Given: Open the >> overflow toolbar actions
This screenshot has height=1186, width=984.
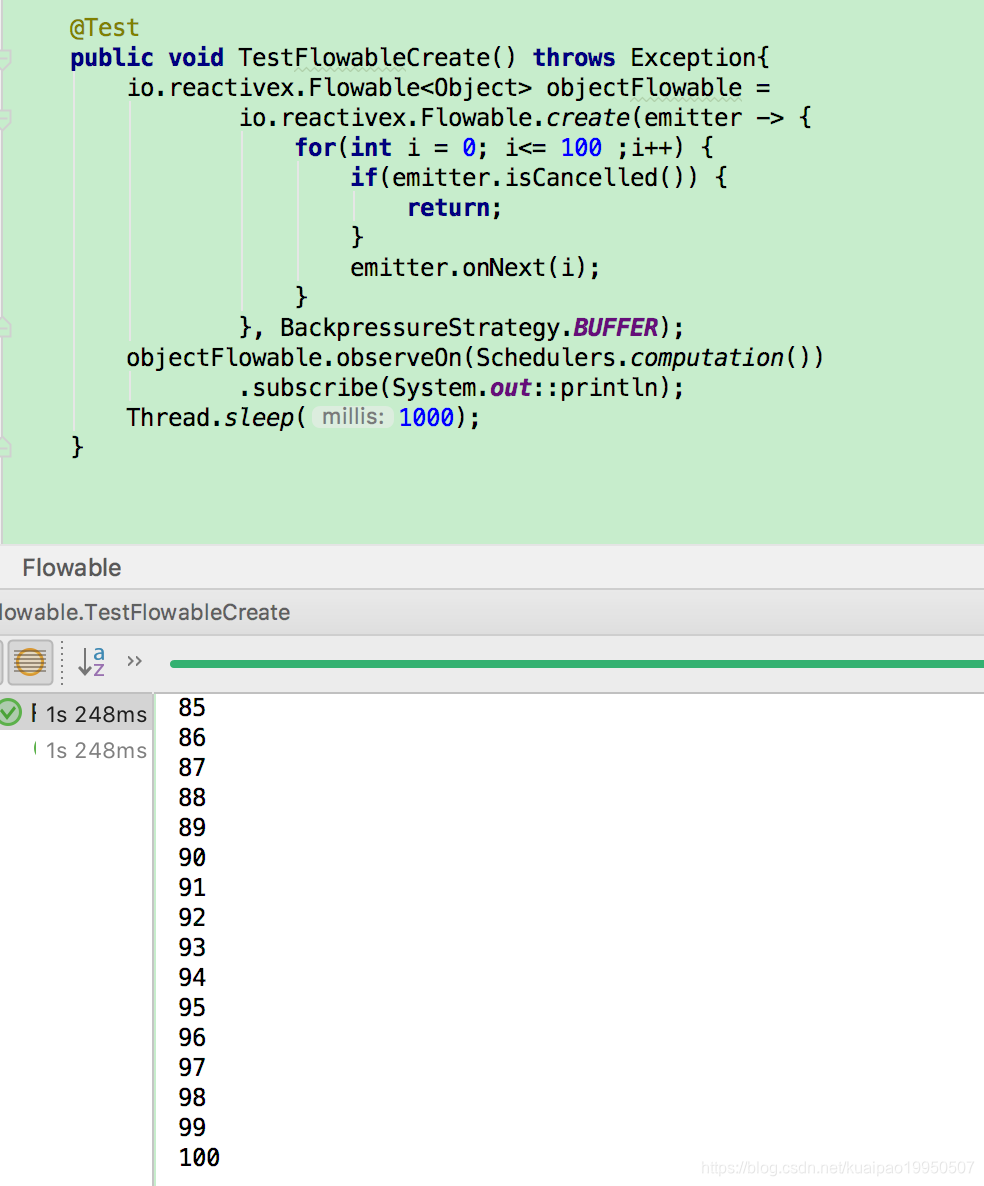Looking at the screenshot, I should coord(134,661).
